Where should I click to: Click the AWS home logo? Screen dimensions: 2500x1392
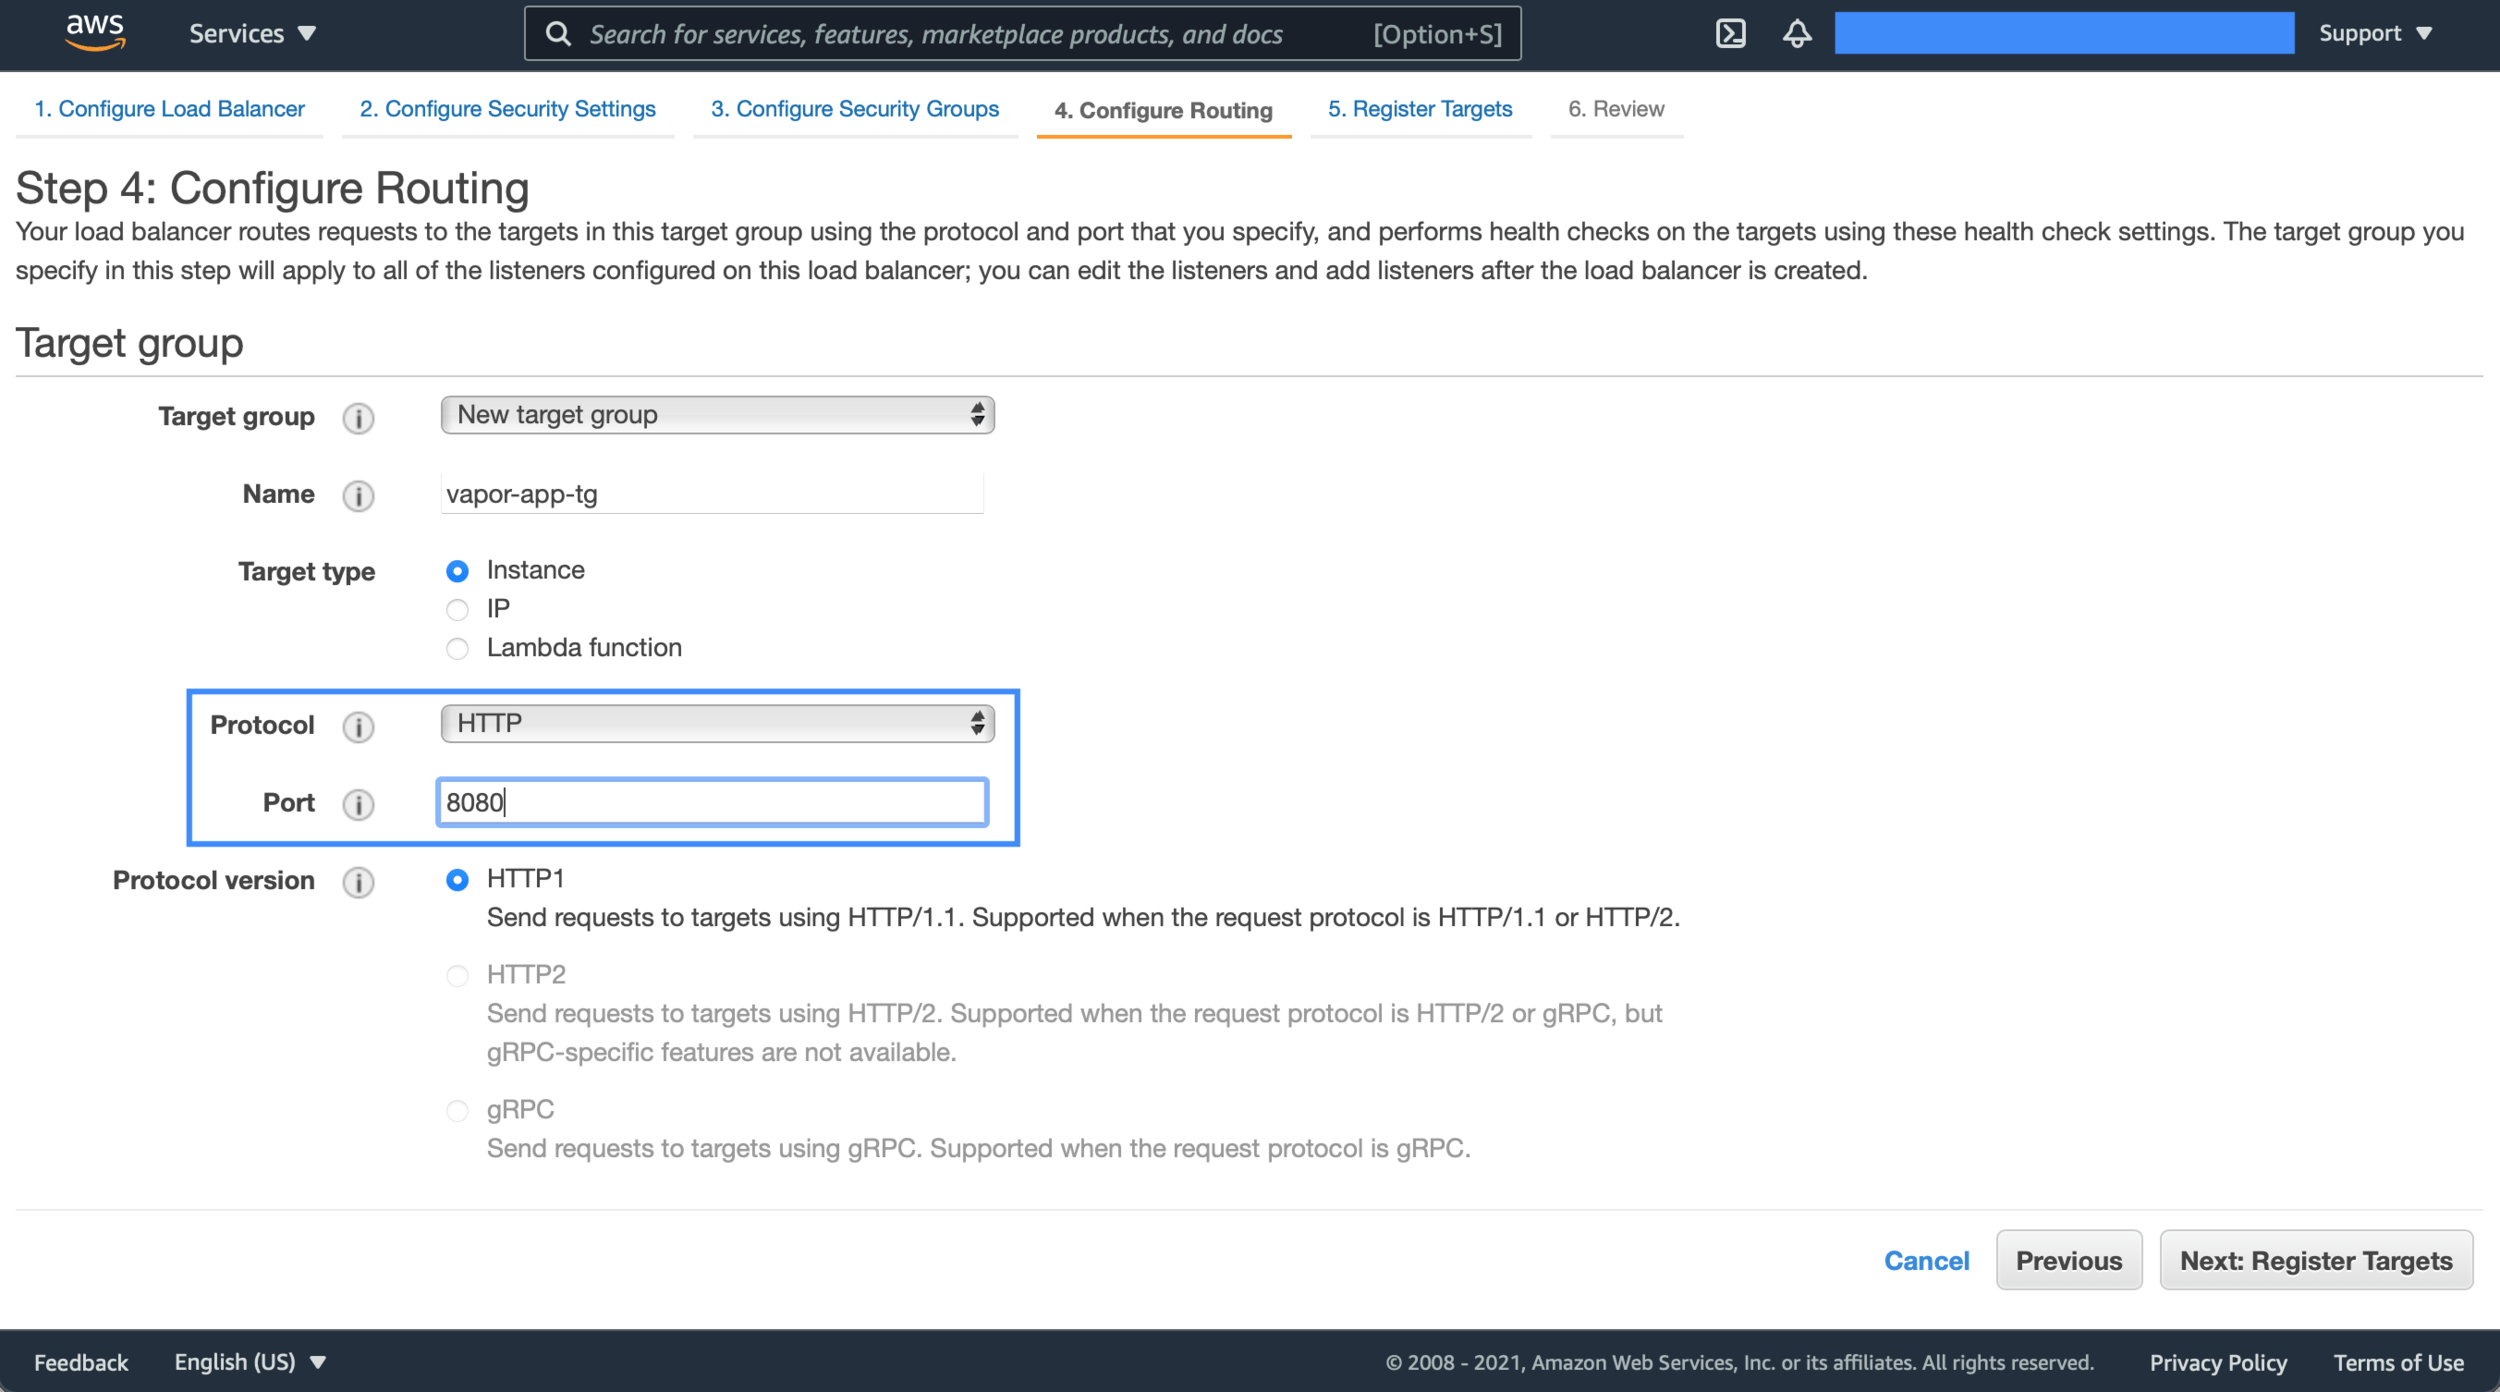click(93, 33)
